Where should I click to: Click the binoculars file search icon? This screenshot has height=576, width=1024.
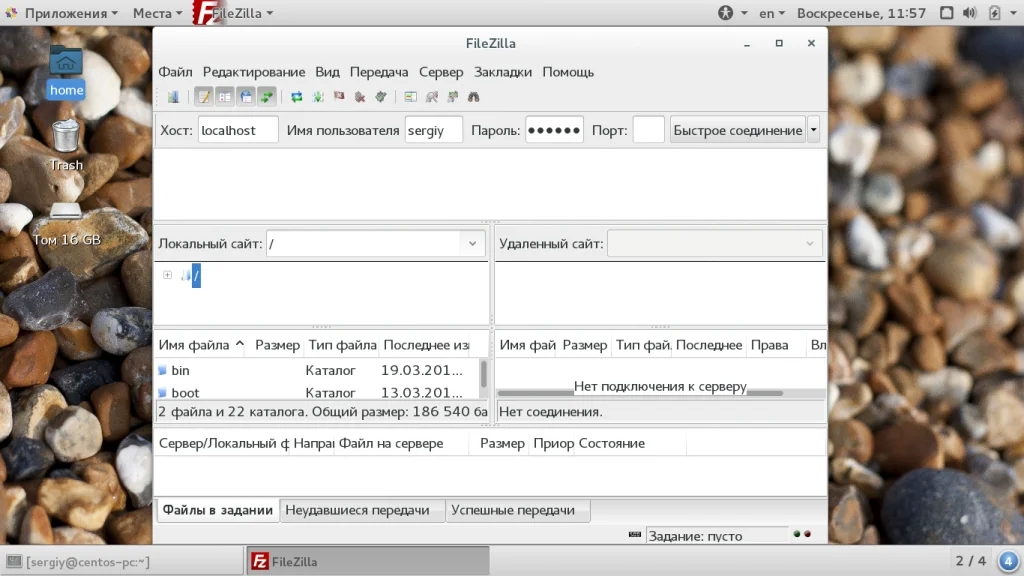click(x=473, y=97)
